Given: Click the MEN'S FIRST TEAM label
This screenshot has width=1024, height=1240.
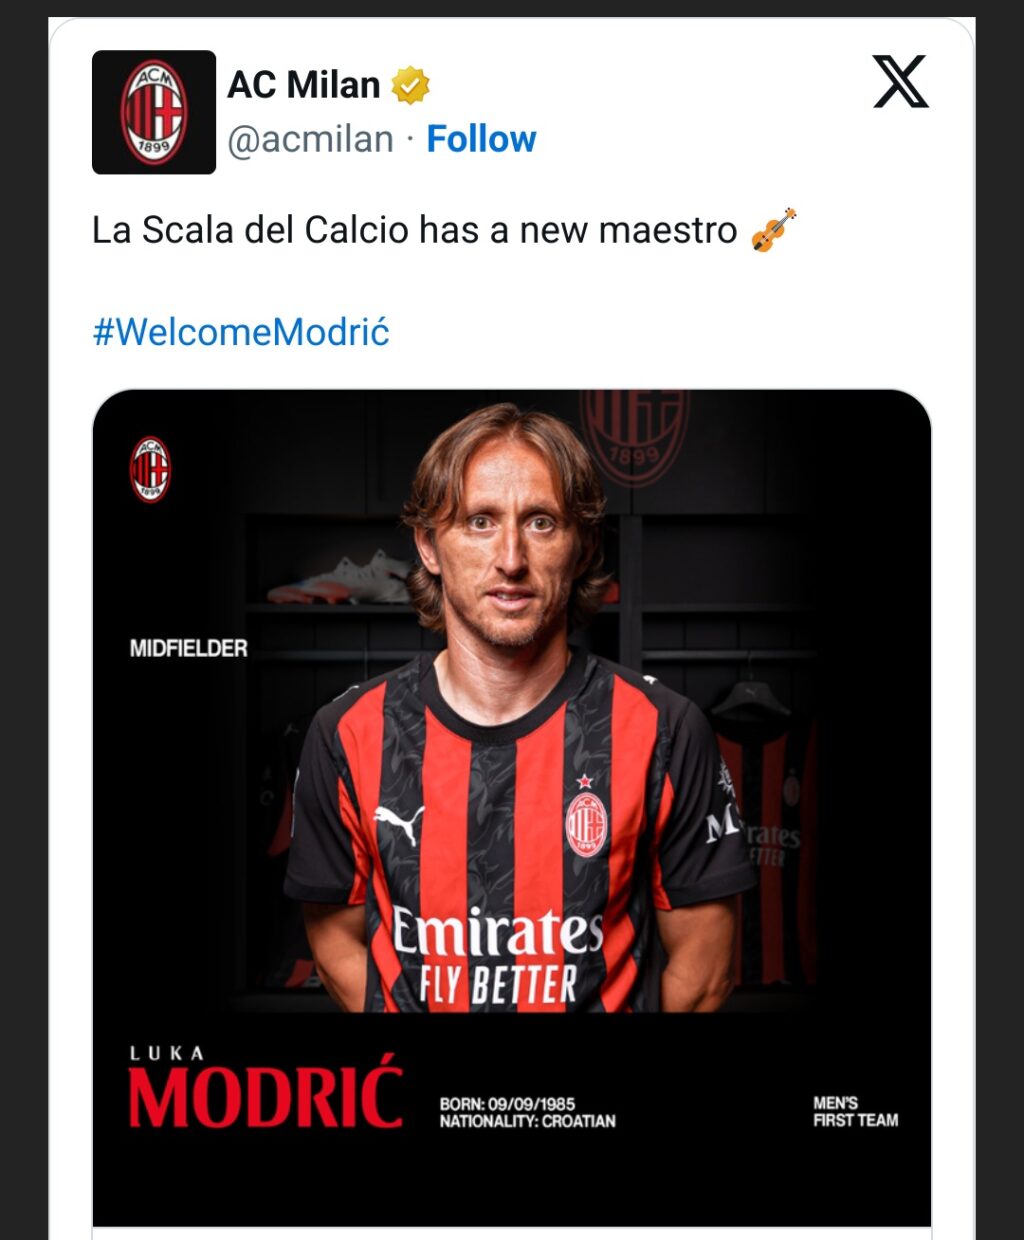Looking at the screenshot, I should pyautogui.click(x=856, y=1111).
